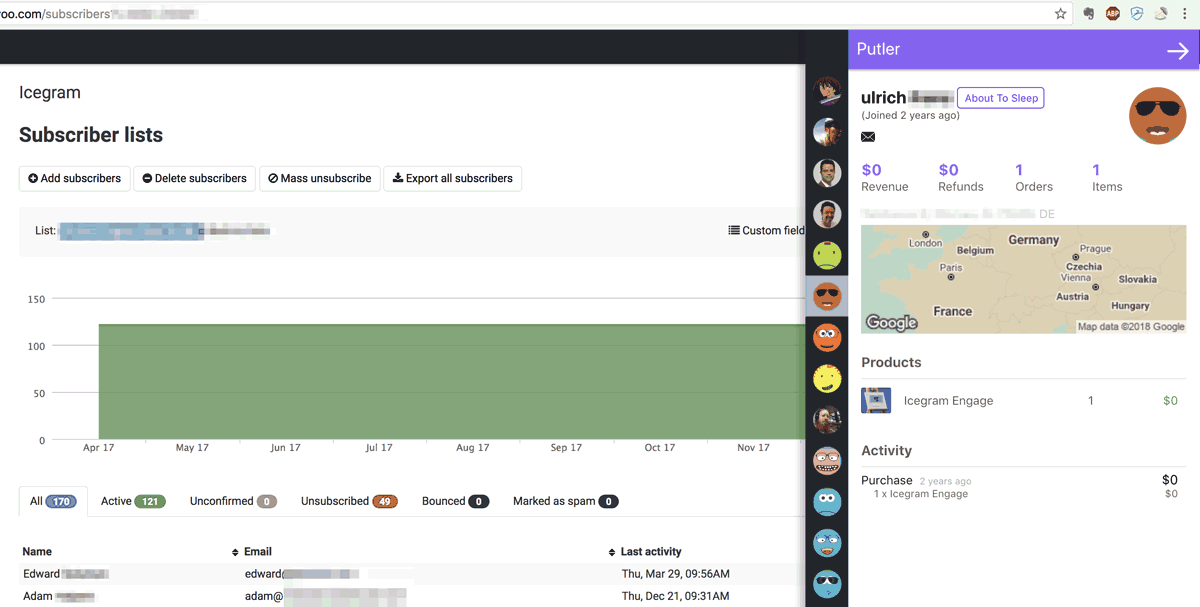This screenshot has height=607, width=1200.
Task: Click the About To Sleep badge
Action: click(1001, 98)
